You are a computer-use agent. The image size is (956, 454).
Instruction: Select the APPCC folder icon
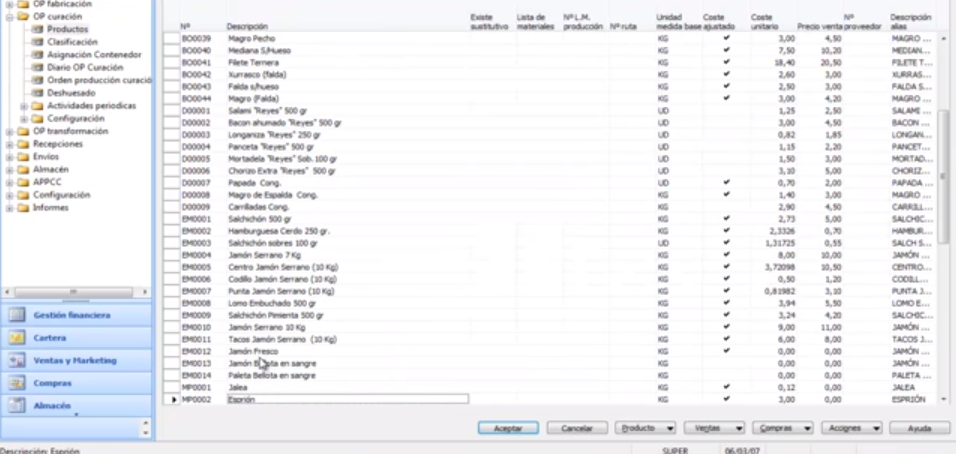click(x=23, y=182)
